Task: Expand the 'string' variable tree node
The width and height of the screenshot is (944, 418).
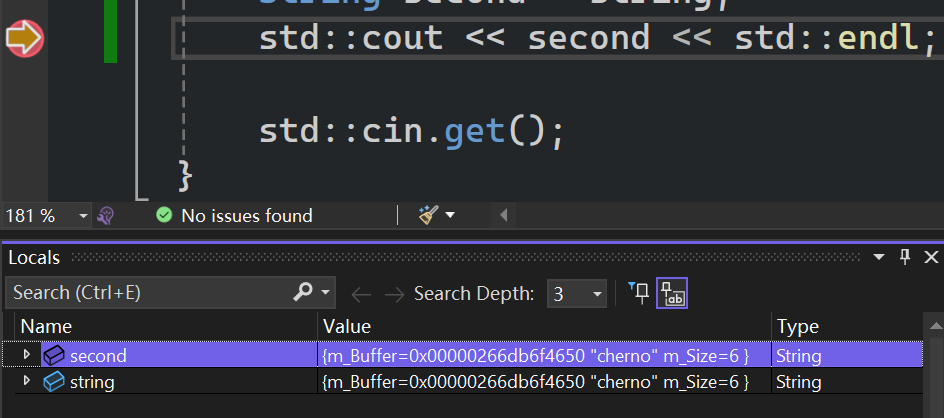Action: (x=27, y=381)
